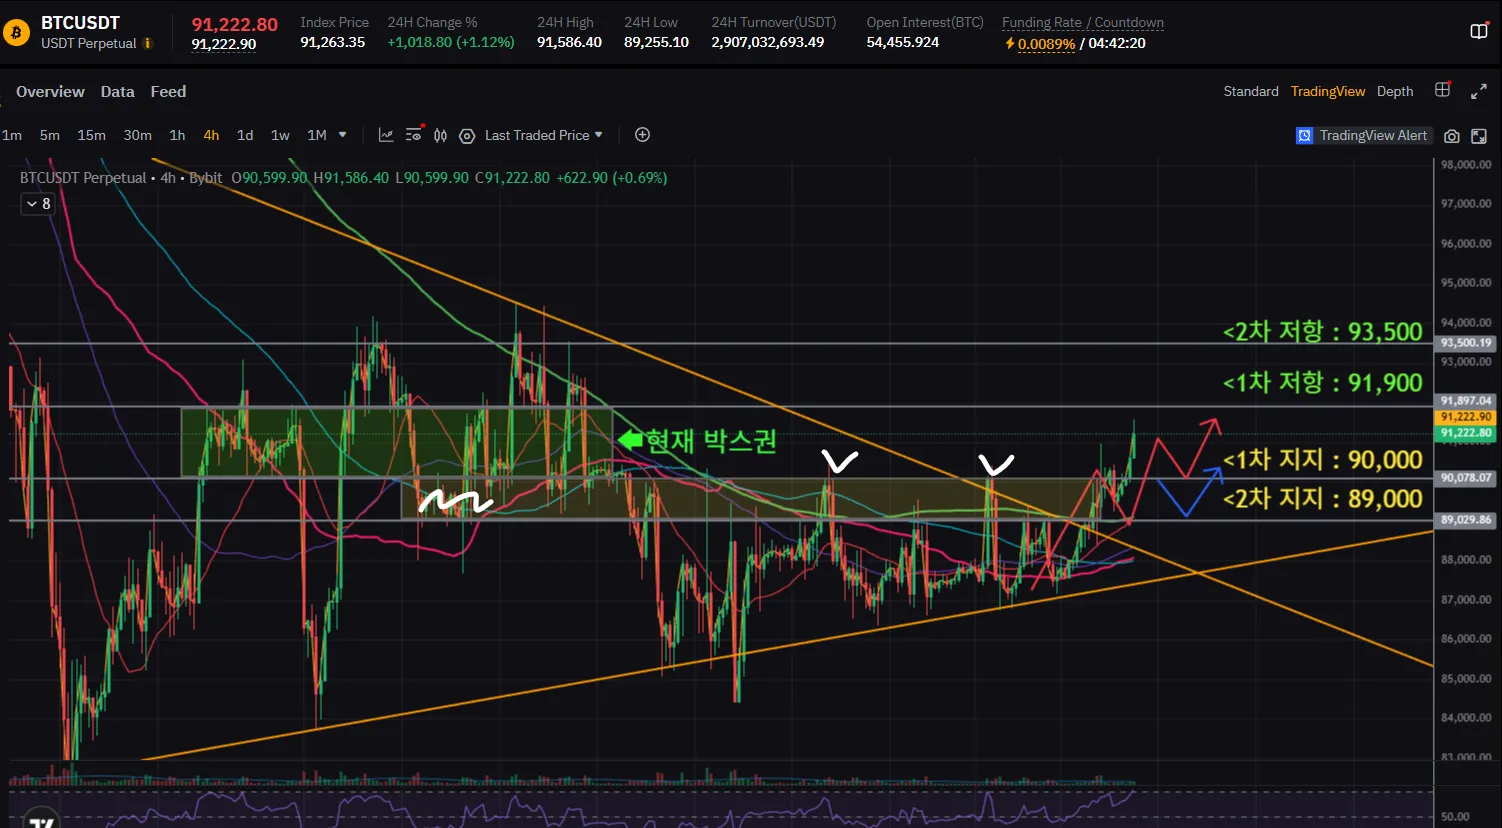Expand the more timeframes dropdown arrow

click(x=343, y=135)
